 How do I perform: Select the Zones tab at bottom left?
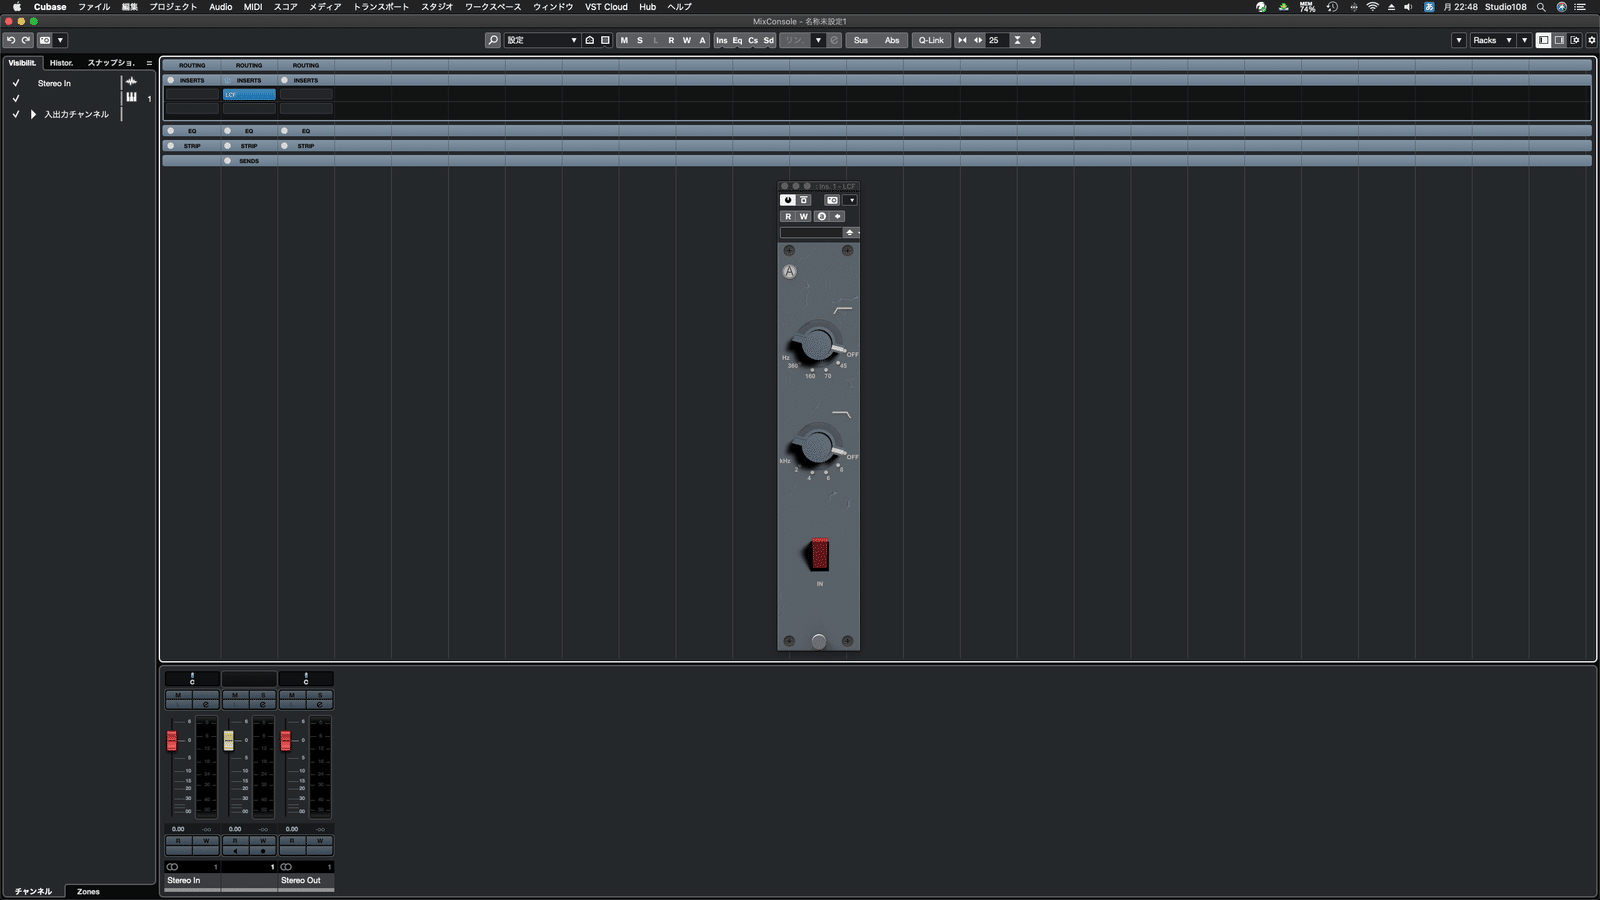point(88,891)
